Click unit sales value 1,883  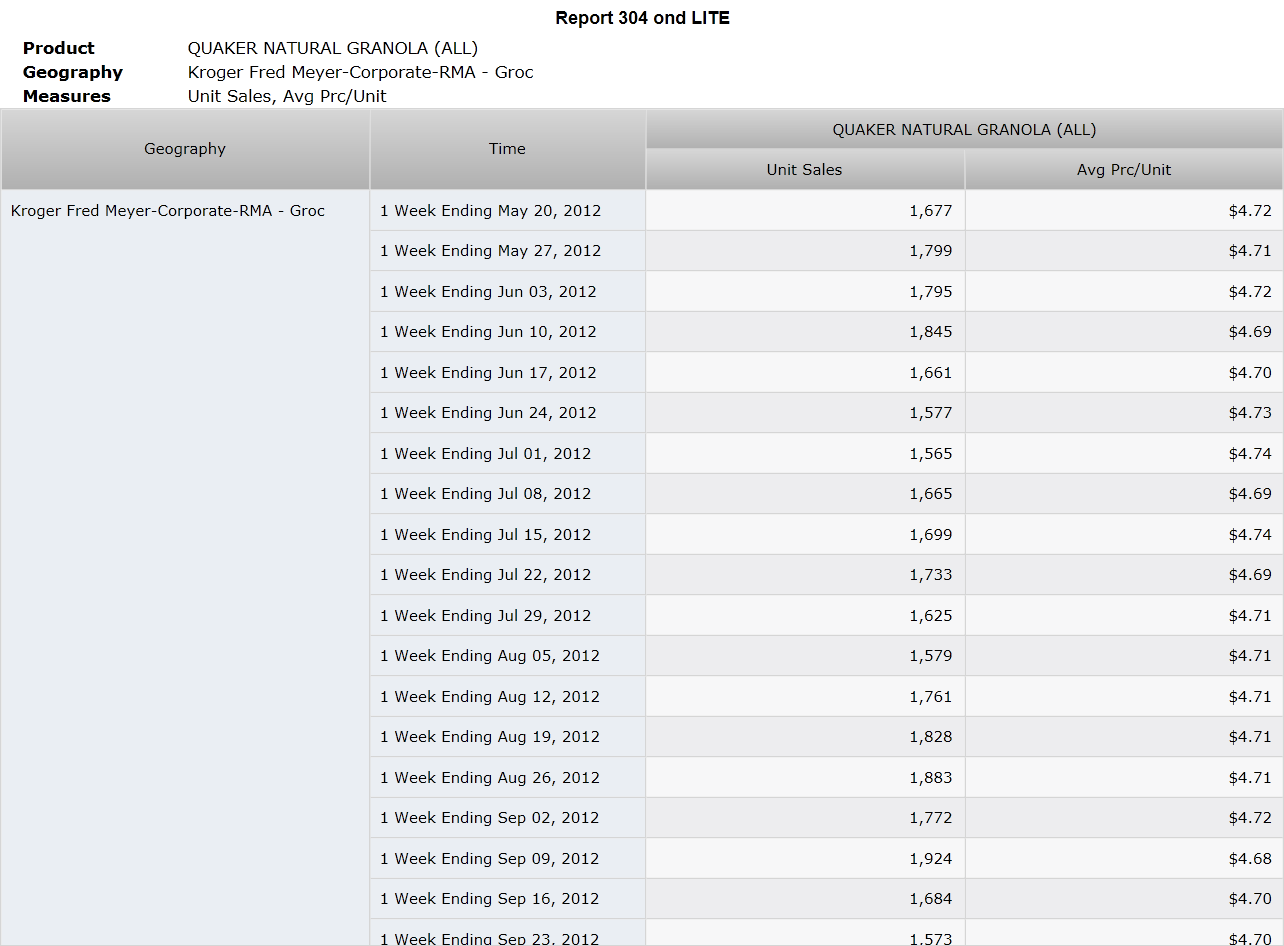click(x=931, y=778)
